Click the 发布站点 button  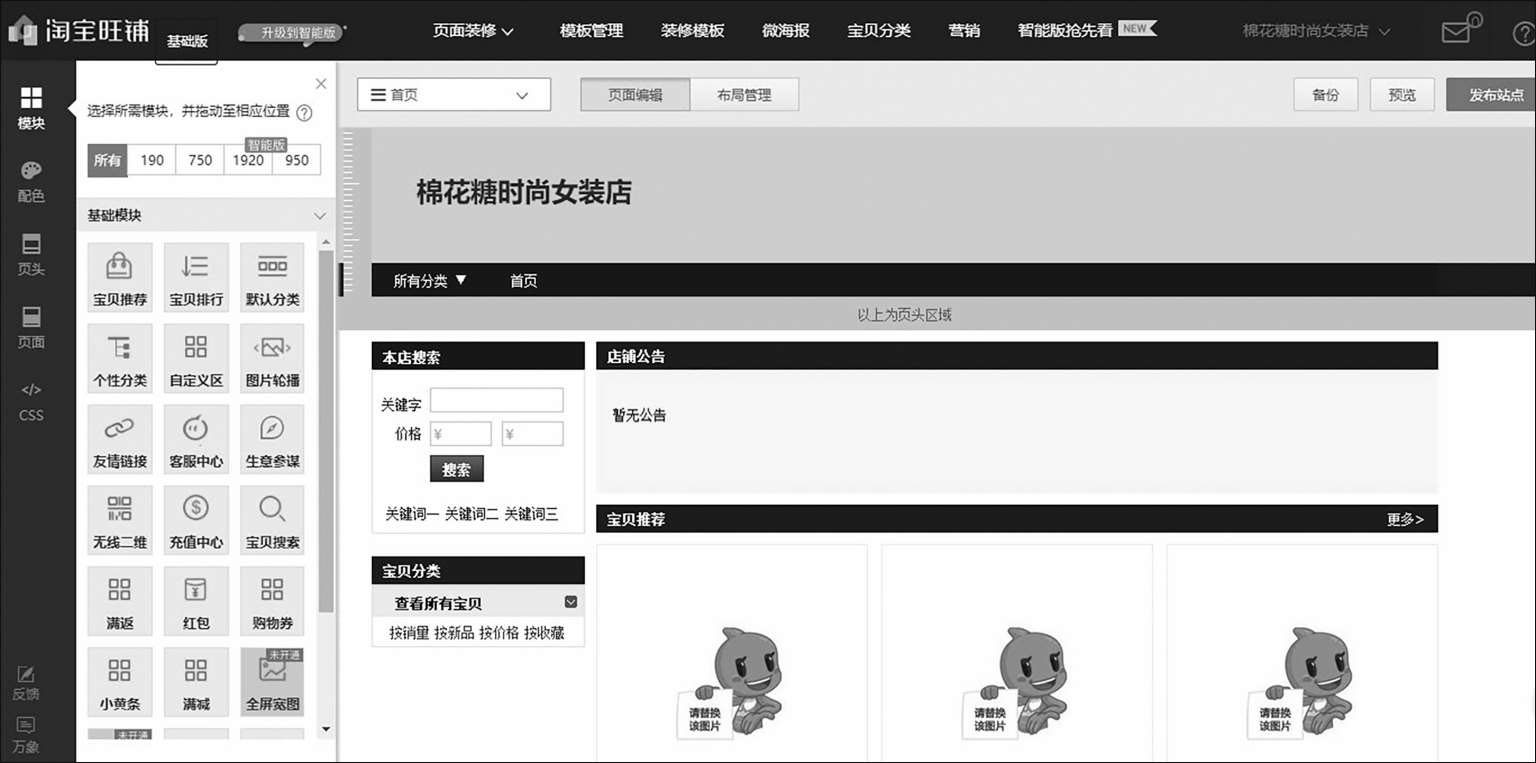tap(1494, 95)
